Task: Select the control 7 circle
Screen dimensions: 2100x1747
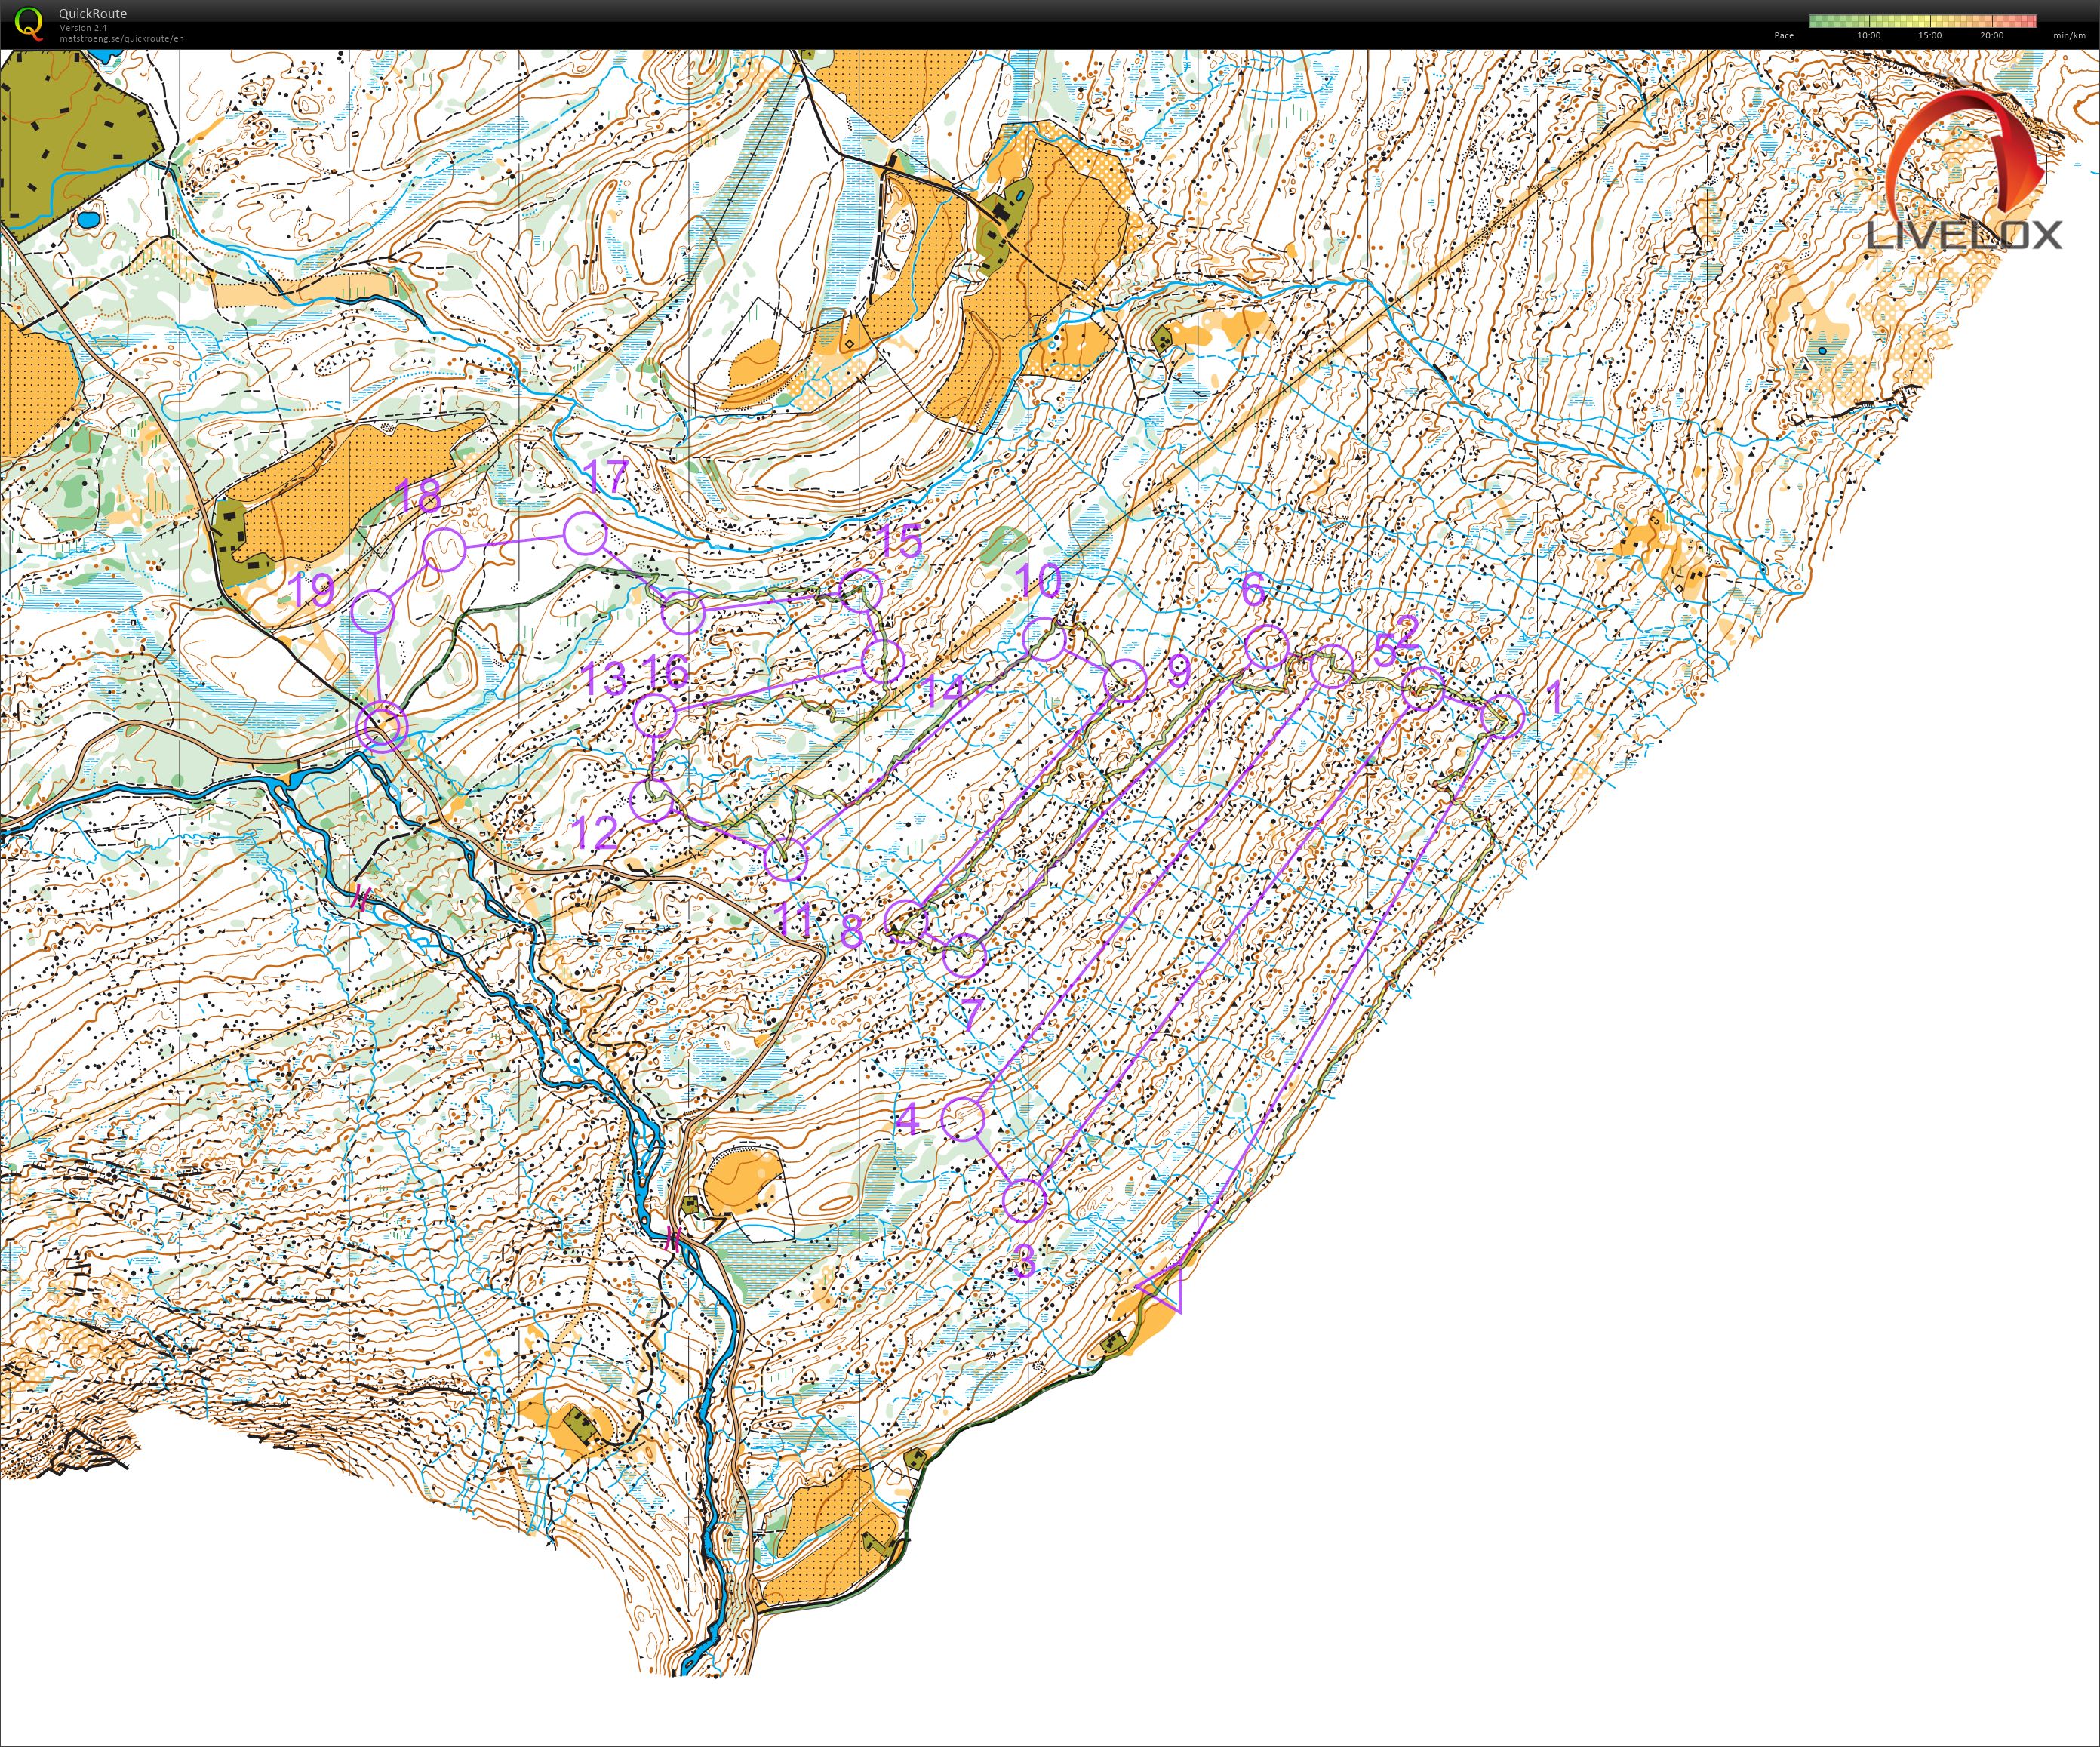Action: click(964, 956)
